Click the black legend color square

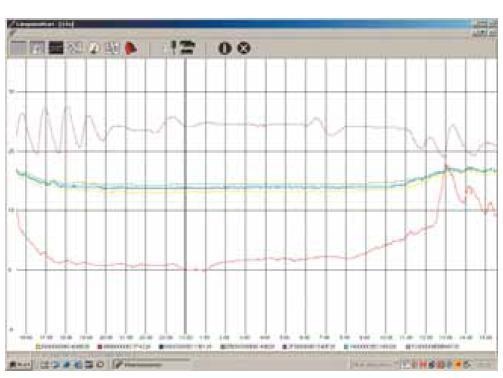pyautogui.click(x=161, y=347)
